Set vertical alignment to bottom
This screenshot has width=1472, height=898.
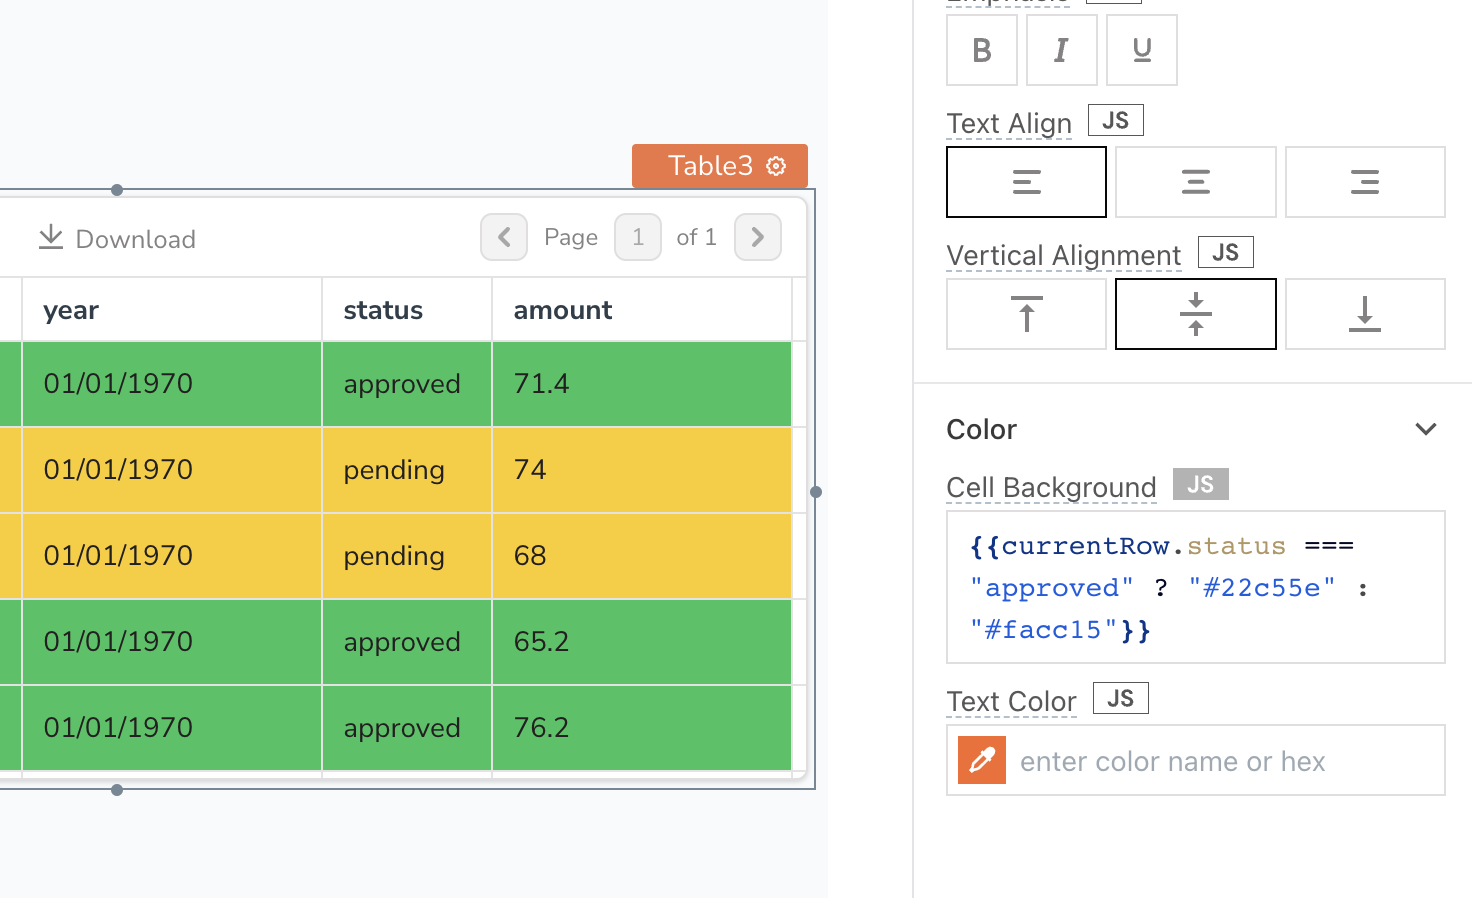coord(1365,313)
